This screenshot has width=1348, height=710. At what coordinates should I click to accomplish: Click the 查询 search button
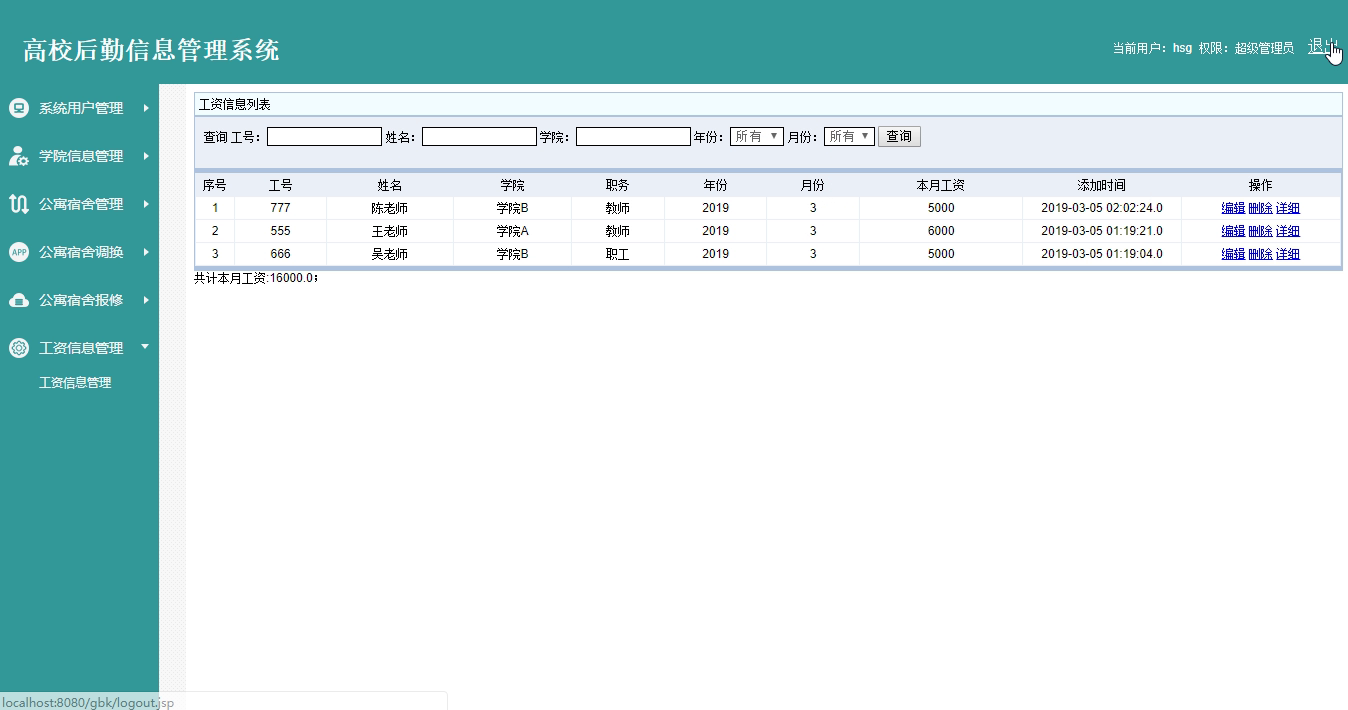click(899, 137)
